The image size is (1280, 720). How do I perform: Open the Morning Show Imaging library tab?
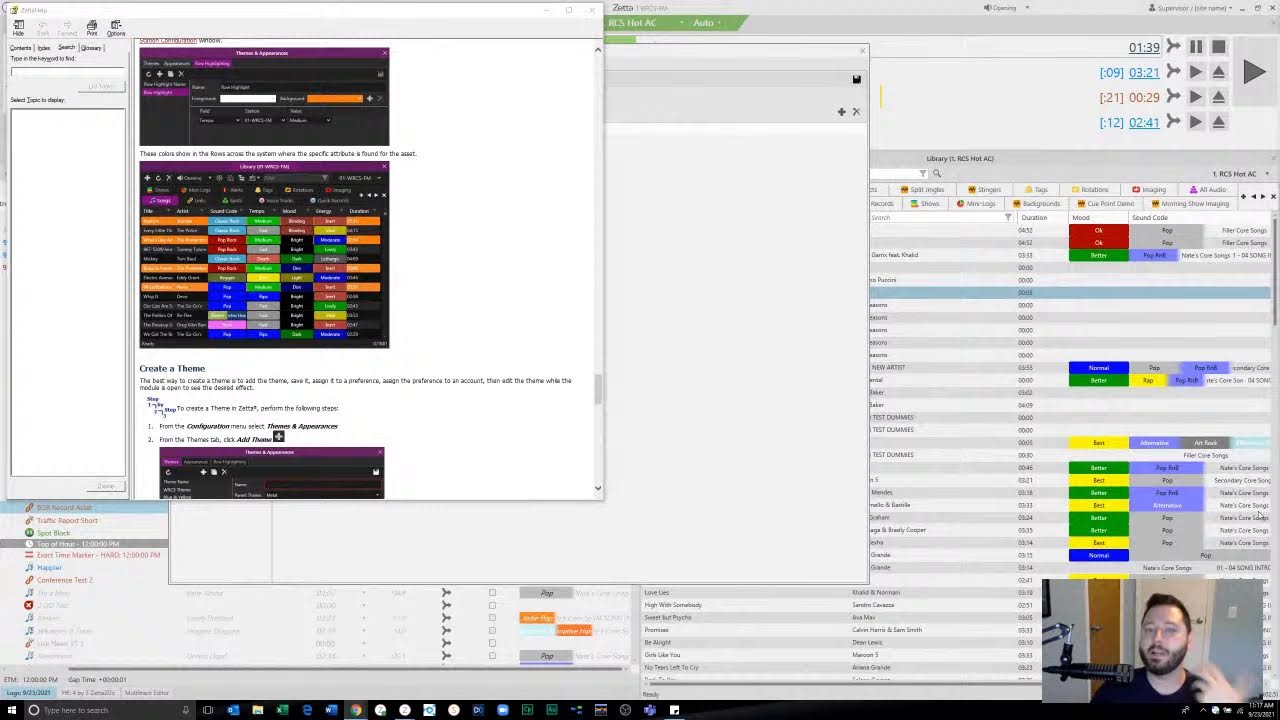tap(1190, 204)
